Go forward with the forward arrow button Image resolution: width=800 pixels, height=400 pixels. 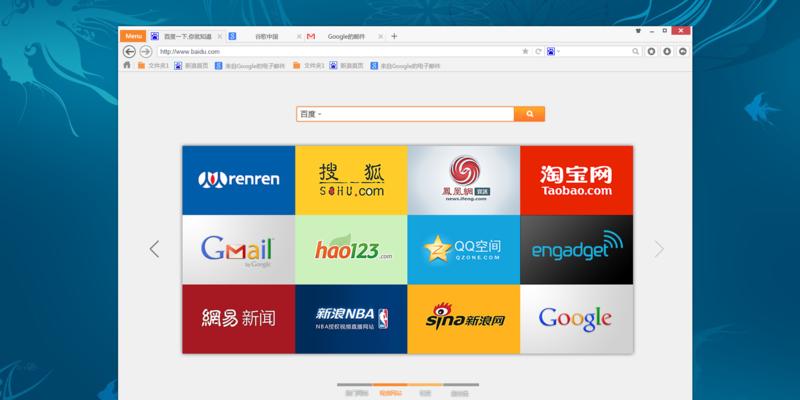146,52
